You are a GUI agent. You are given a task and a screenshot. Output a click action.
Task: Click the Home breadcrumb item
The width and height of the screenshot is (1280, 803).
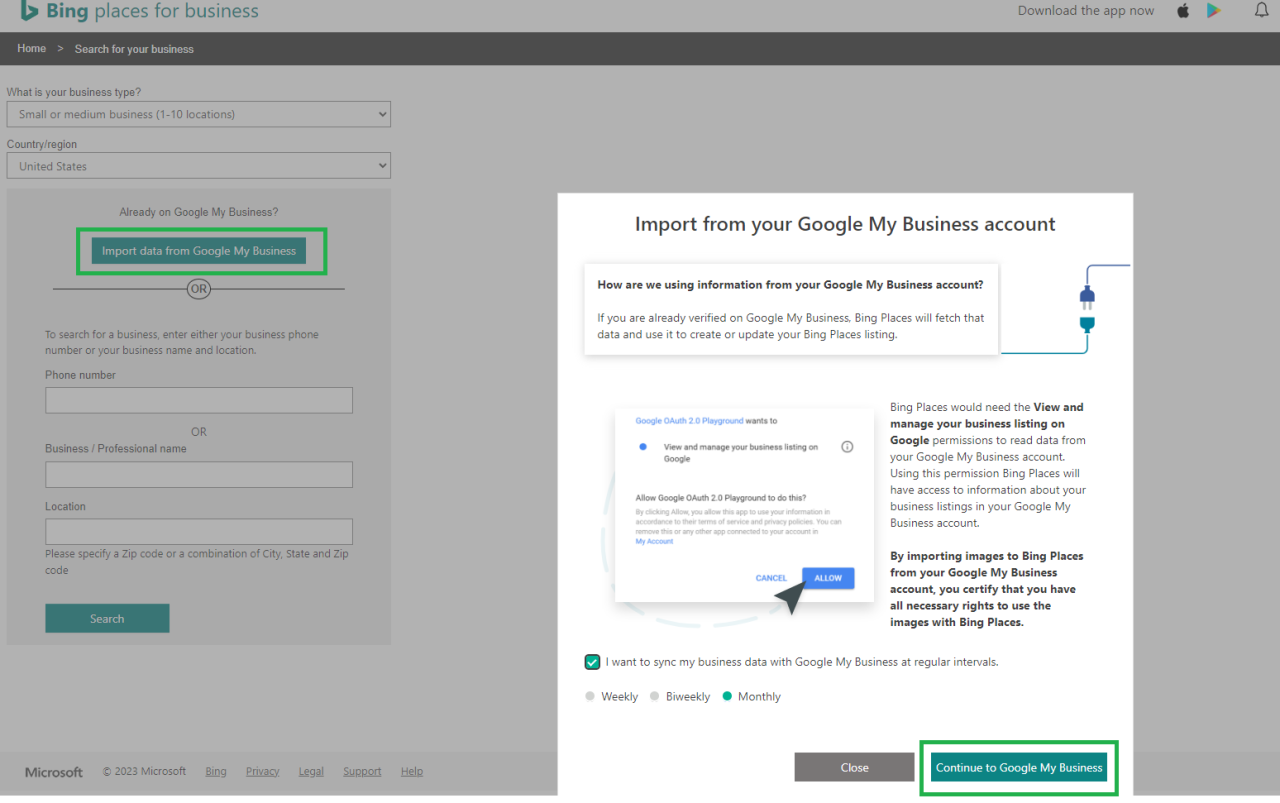click(x=31, y=48)
